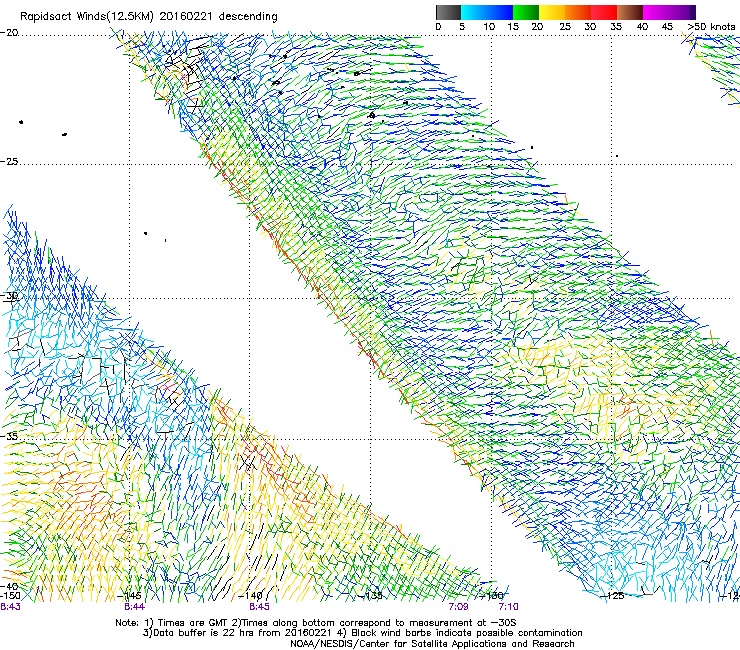
Task: Click the 8:44 swath time label
Action: 135,607
